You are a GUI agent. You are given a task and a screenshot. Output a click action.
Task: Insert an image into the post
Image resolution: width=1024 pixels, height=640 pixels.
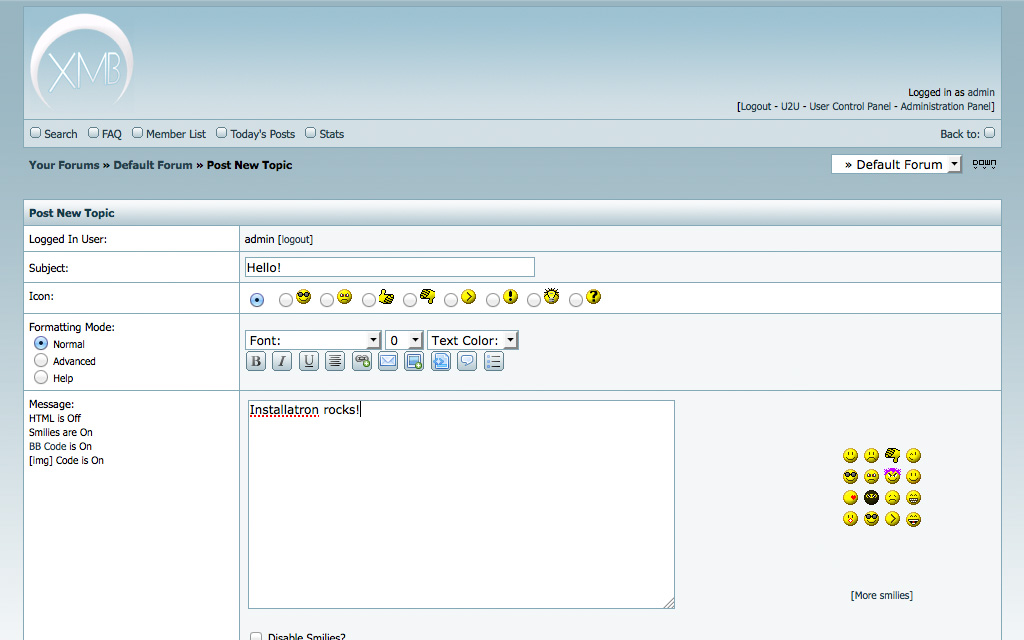coord(414,361)
